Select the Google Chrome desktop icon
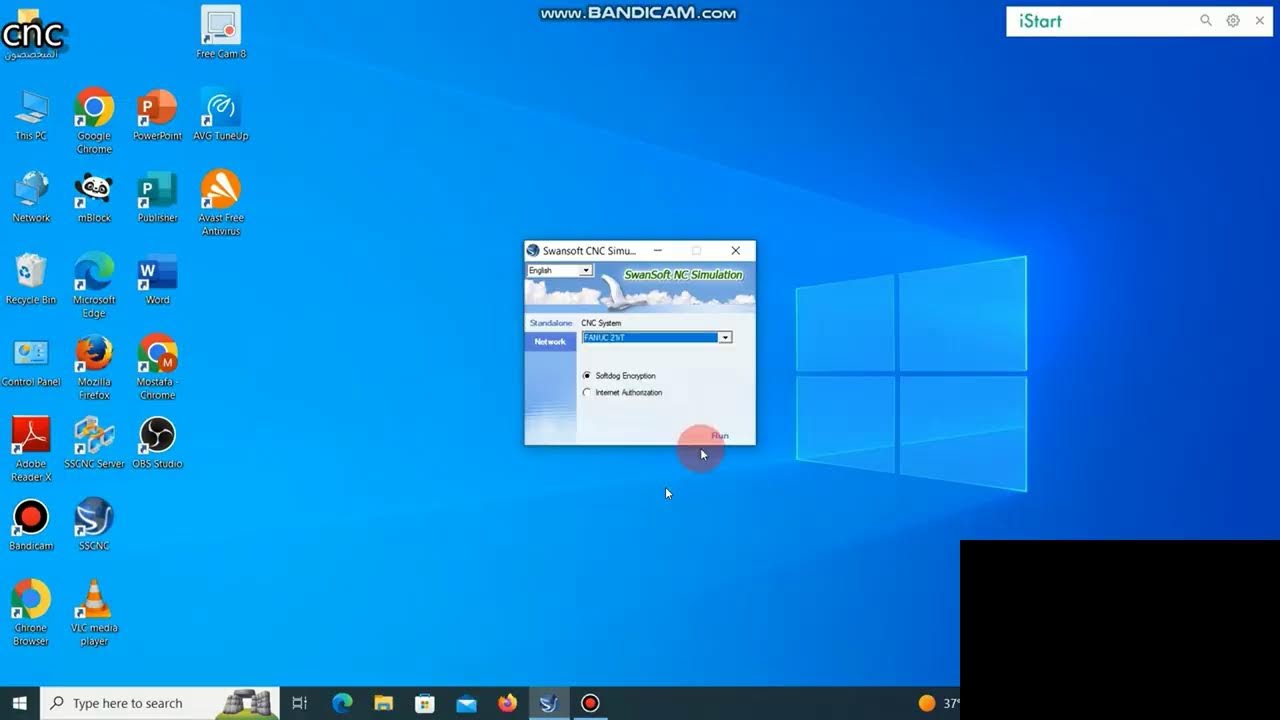Viewport: 1280px width, 720px height. (94, 120)
